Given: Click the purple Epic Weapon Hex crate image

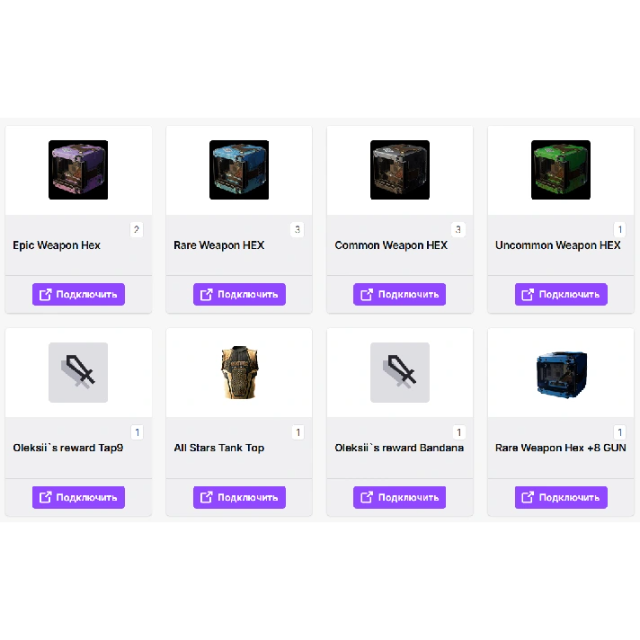Looking at the screenshot, I should pyautogui.click(x=78, y=170).
